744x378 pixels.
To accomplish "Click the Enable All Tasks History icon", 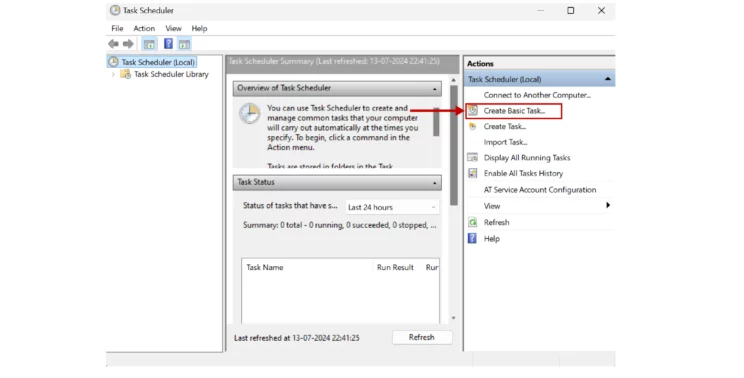I will click(473, 173).
